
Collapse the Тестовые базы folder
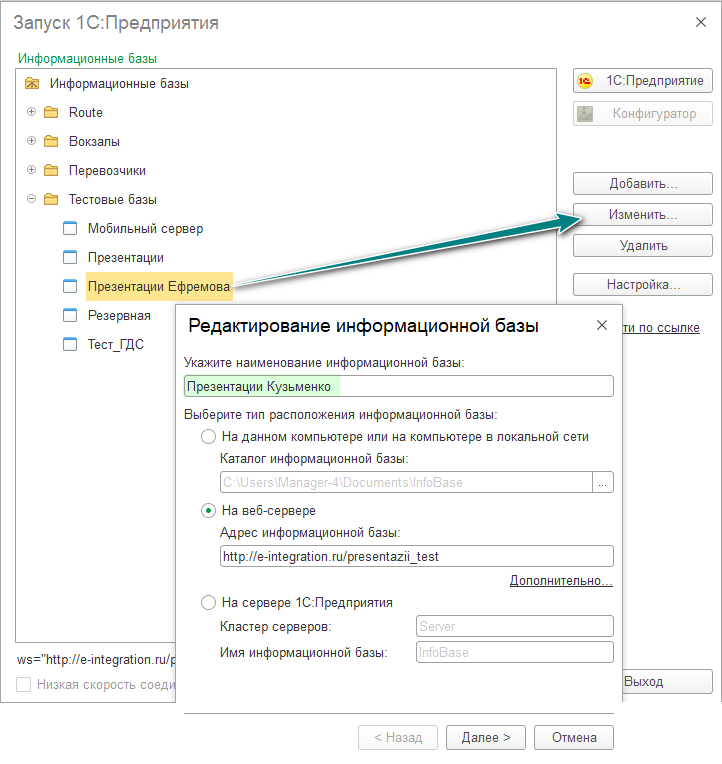coord(32,200)
